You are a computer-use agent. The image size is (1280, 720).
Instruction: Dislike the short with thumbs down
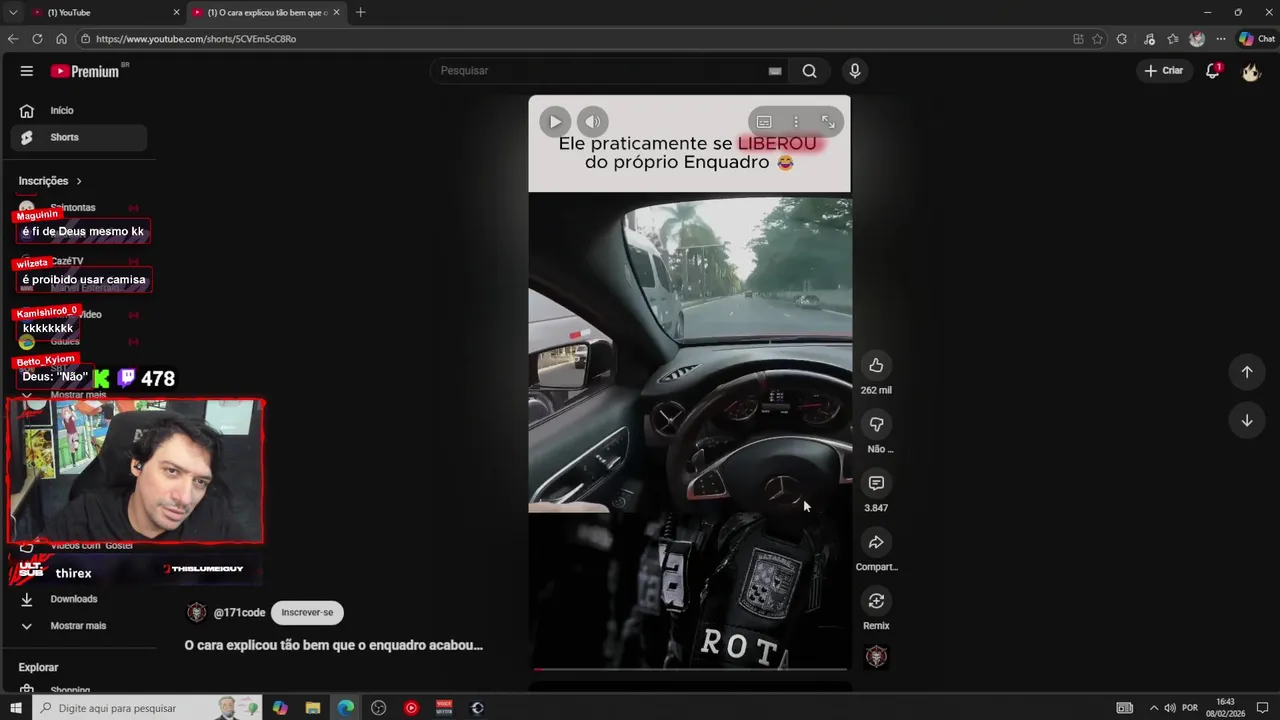pyautogui.click(x=876, y=424)
